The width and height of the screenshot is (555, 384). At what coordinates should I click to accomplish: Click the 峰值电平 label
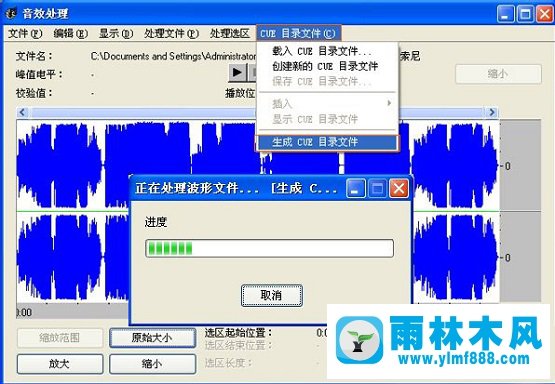pyautogui.click(x=39, y=75)
